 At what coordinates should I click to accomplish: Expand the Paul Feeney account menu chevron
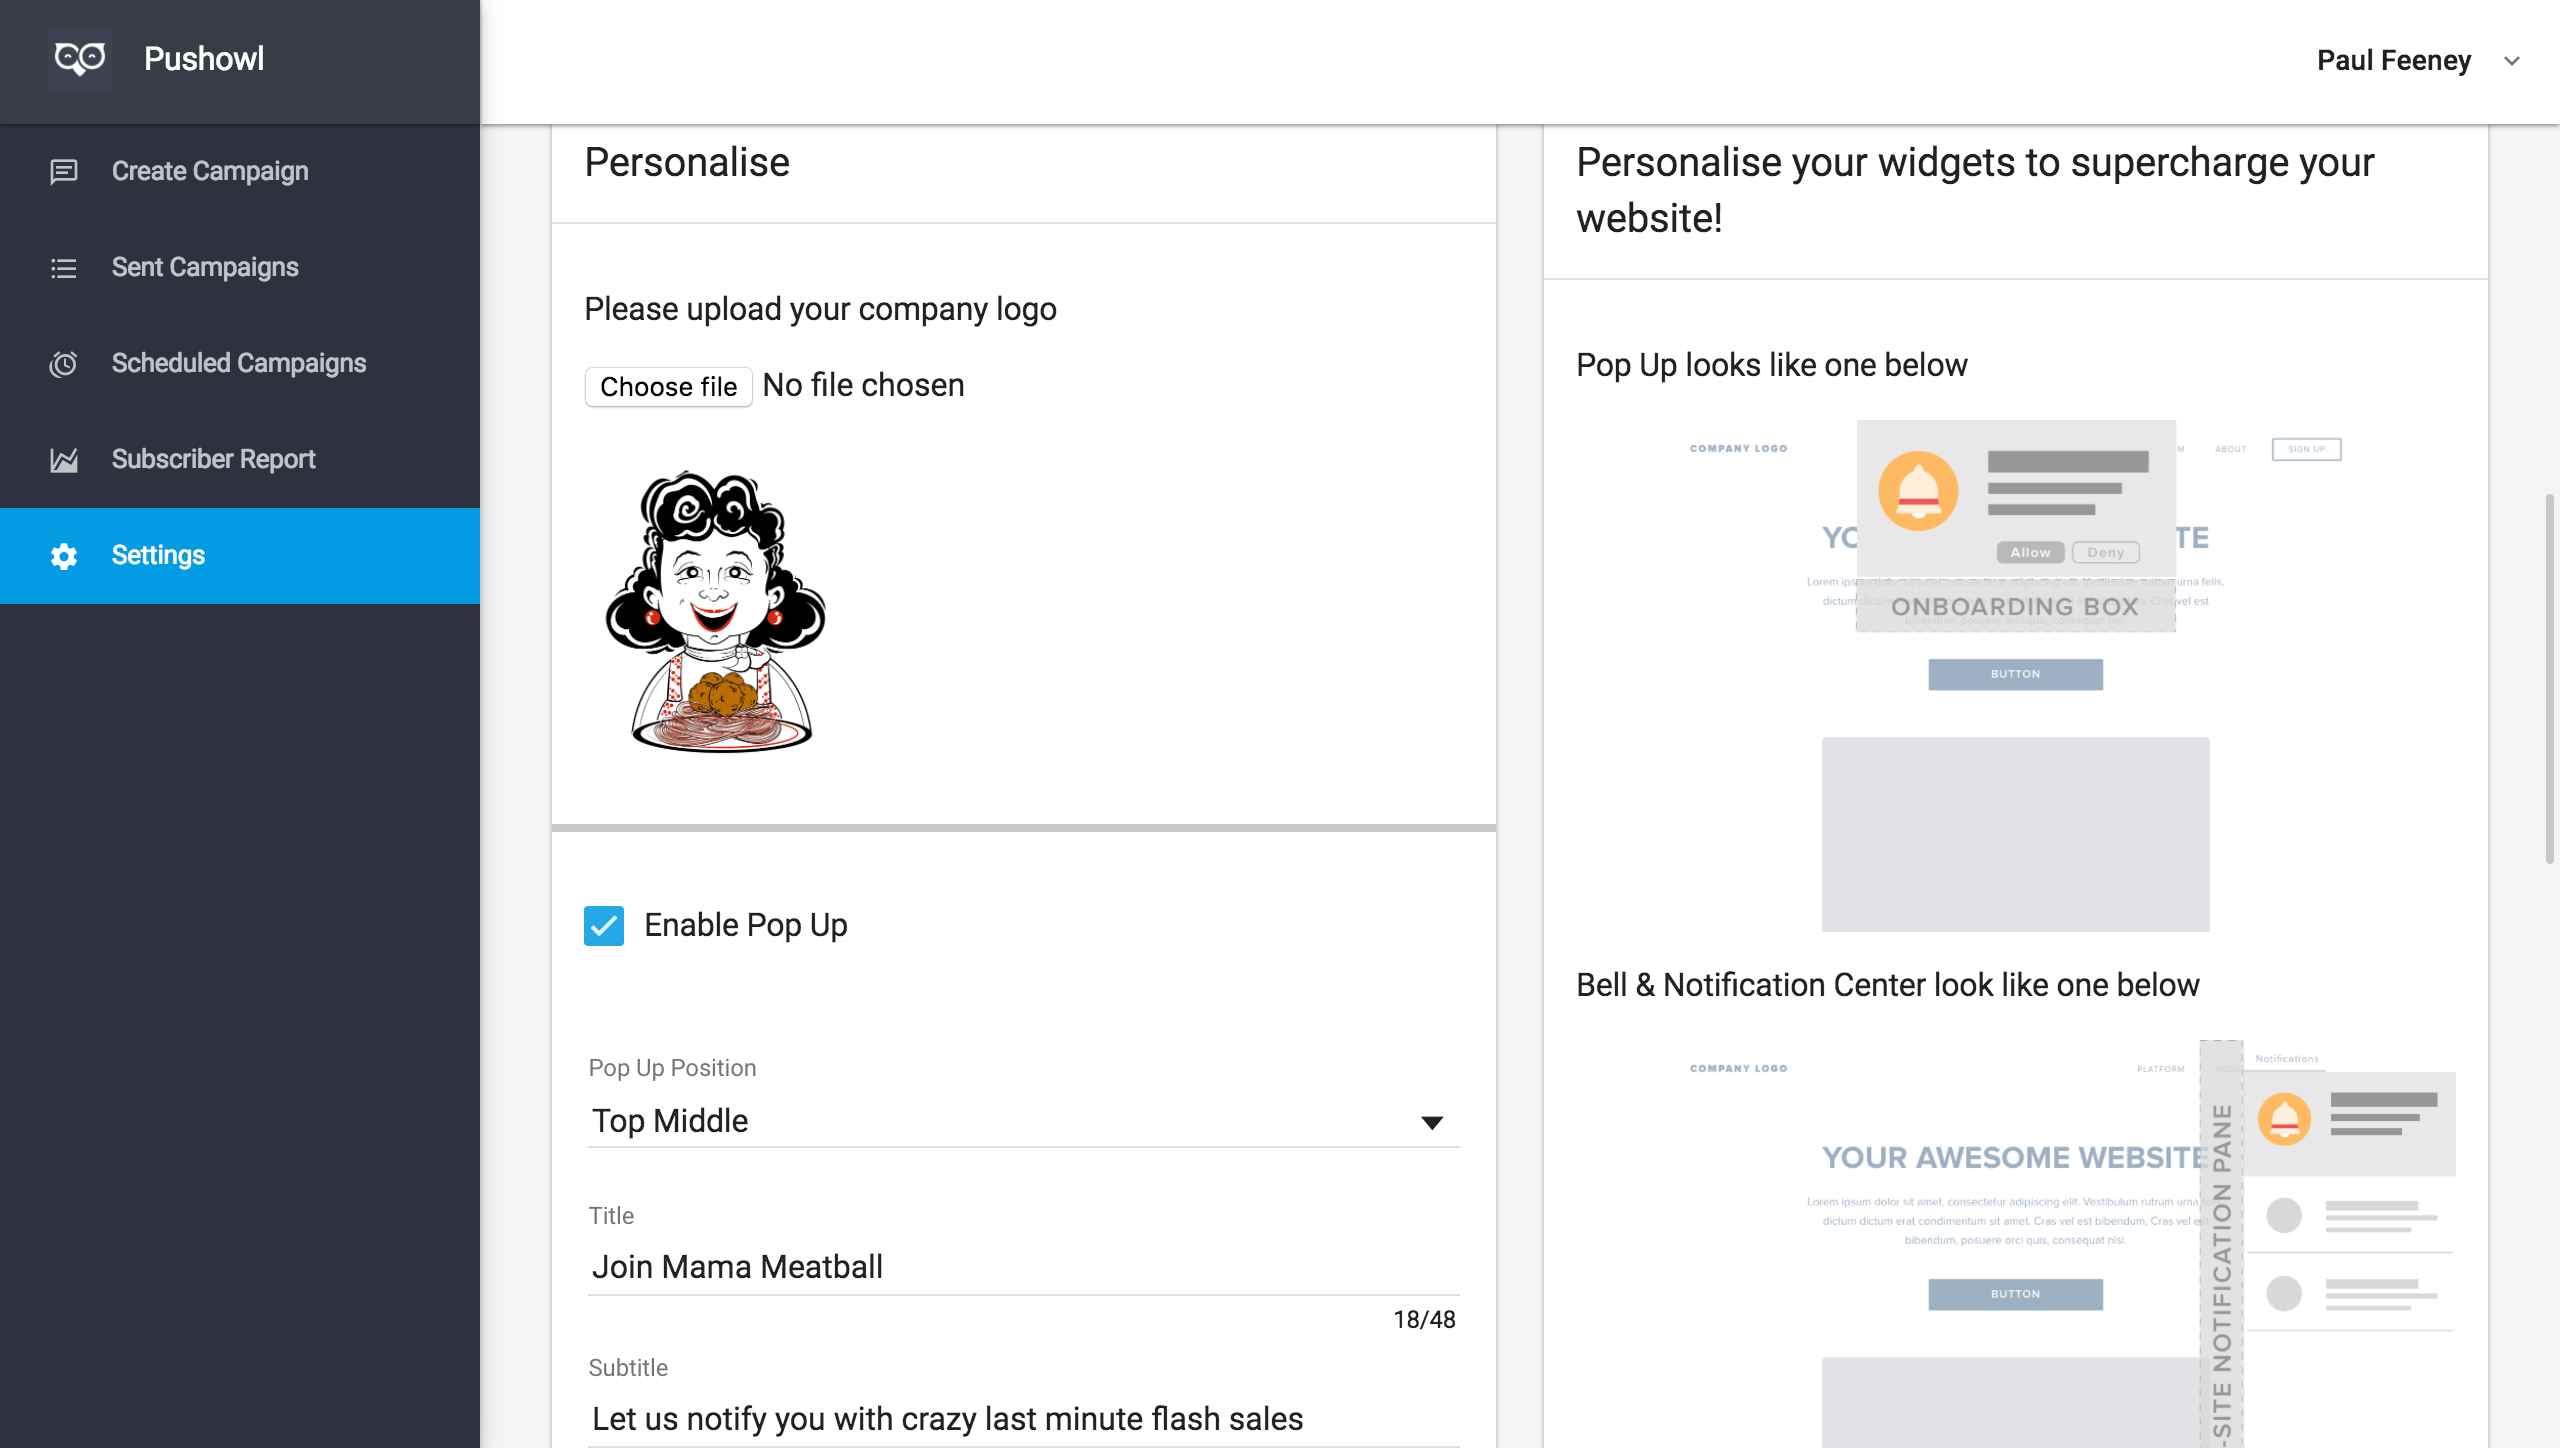(x=2512, y=61)
